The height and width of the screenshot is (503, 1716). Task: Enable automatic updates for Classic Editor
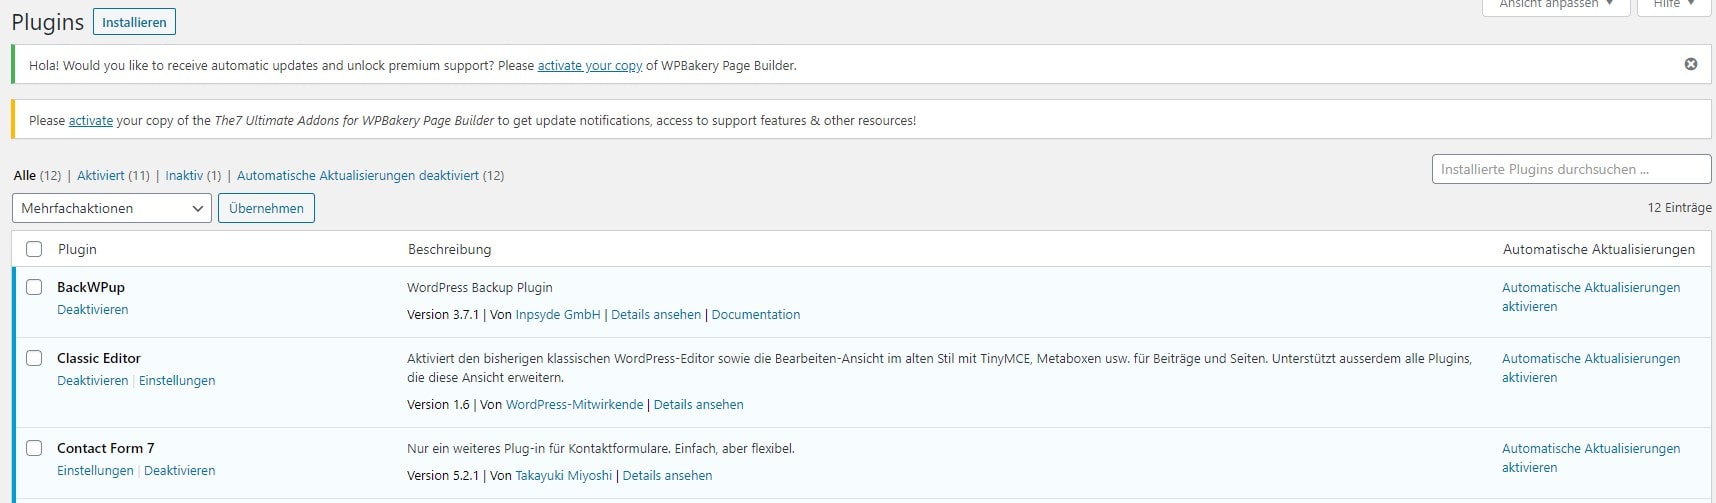coord(1591,368)
